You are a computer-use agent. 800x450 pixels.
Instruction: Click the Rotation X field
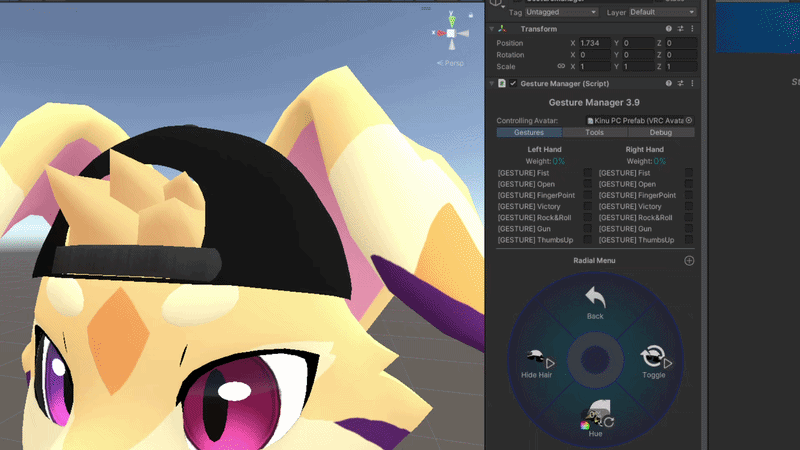click(x=594, y=55)
